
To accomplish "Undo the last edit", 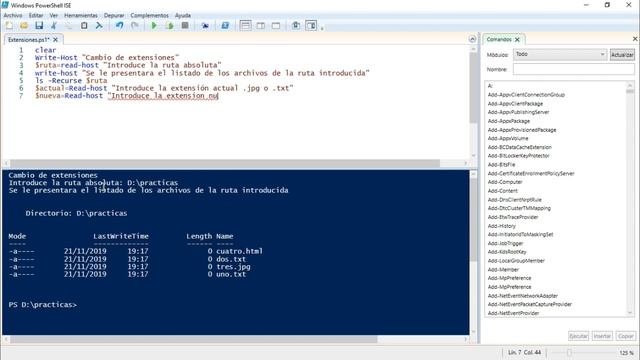I will click(119, 26).
